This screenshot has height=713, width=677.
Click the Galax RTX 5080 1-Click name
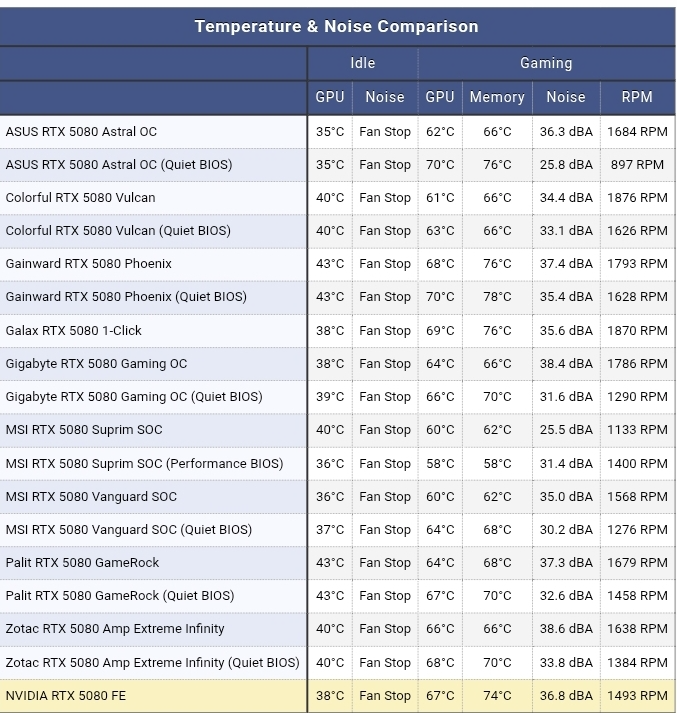pos(73,331)
